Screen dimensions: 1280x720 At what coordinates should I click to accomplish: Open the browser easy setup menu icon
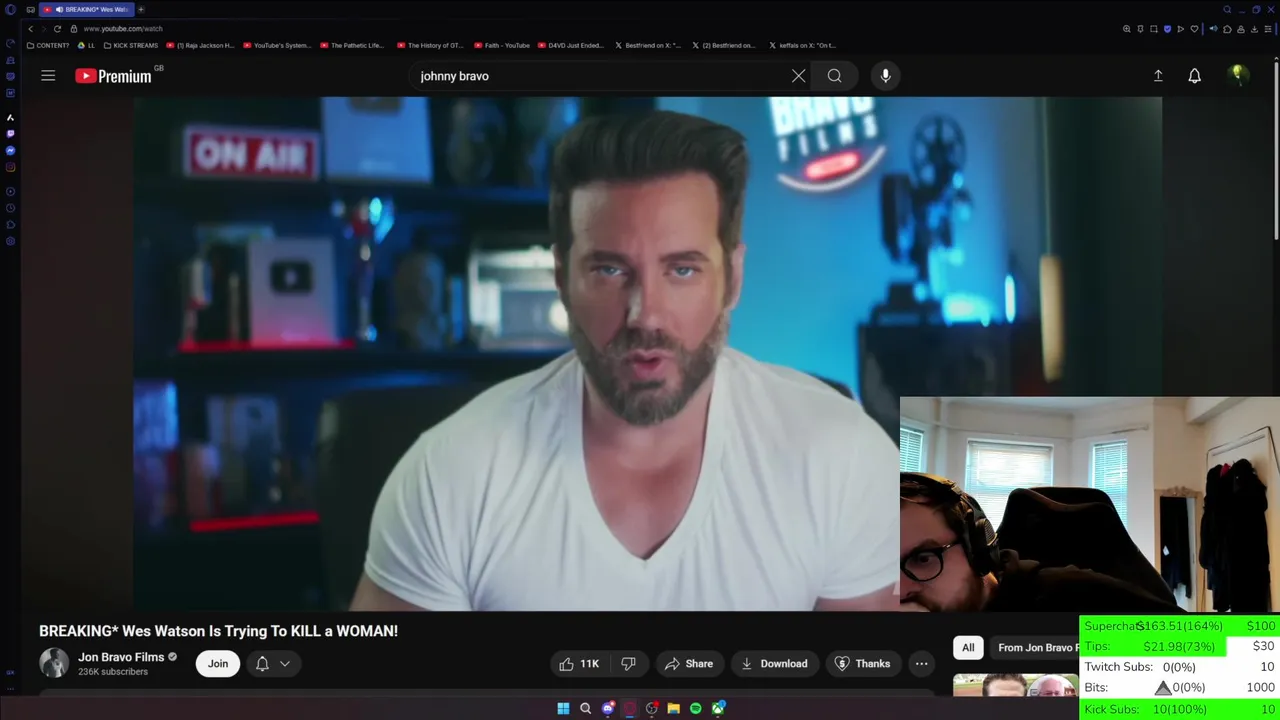point(1268,29)
